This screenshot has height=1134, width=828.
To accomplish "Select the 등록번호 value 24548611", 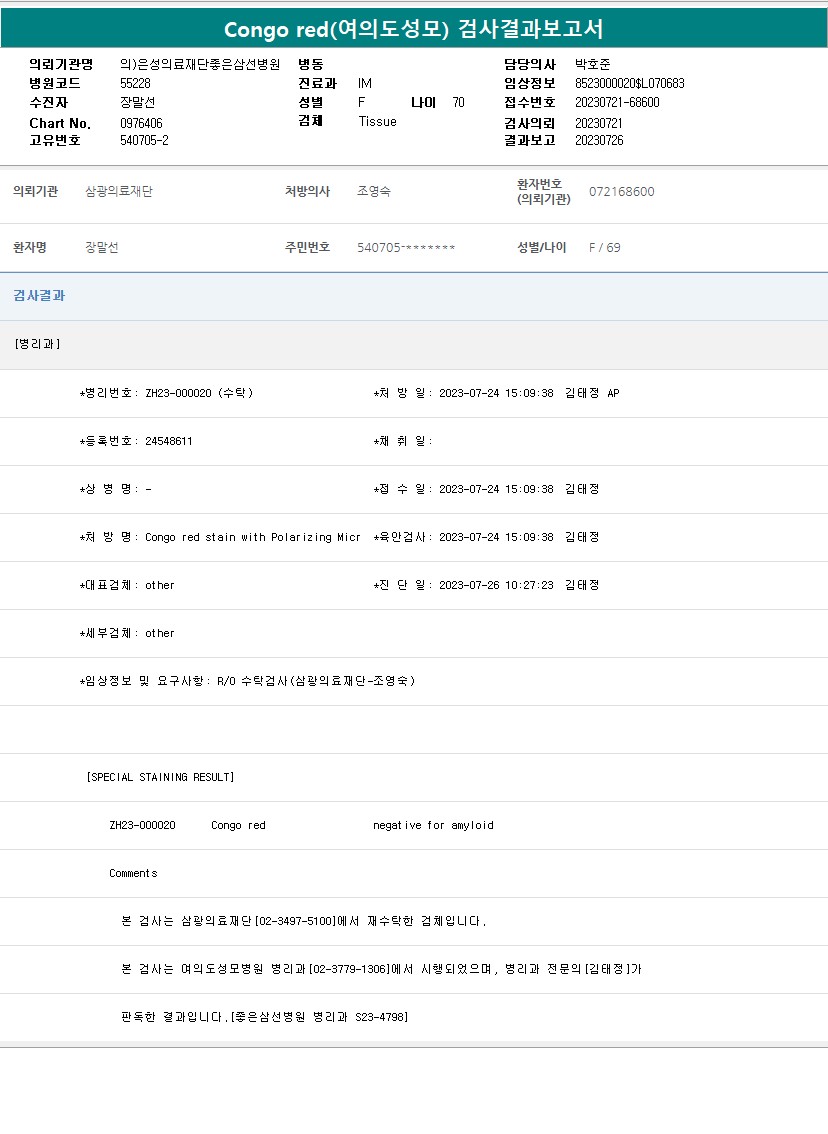I will [168, 441].
